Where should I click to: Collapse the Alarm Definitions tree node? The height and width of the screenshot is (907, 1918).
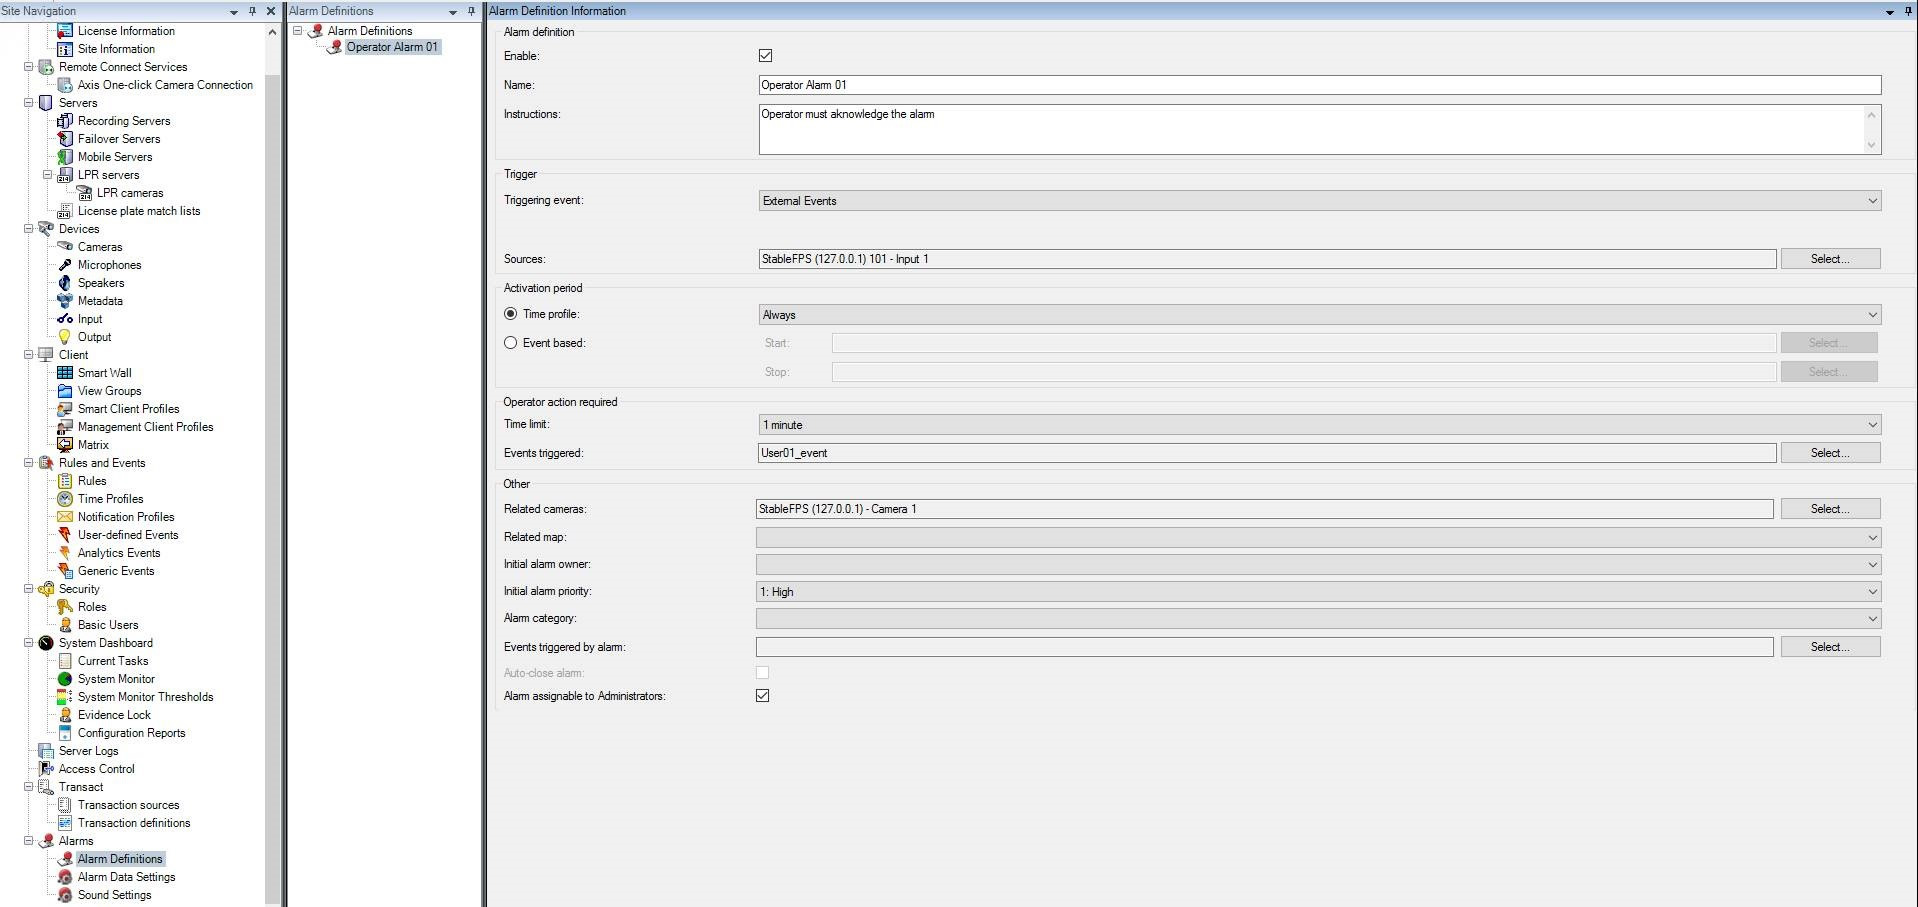(297, 30)
